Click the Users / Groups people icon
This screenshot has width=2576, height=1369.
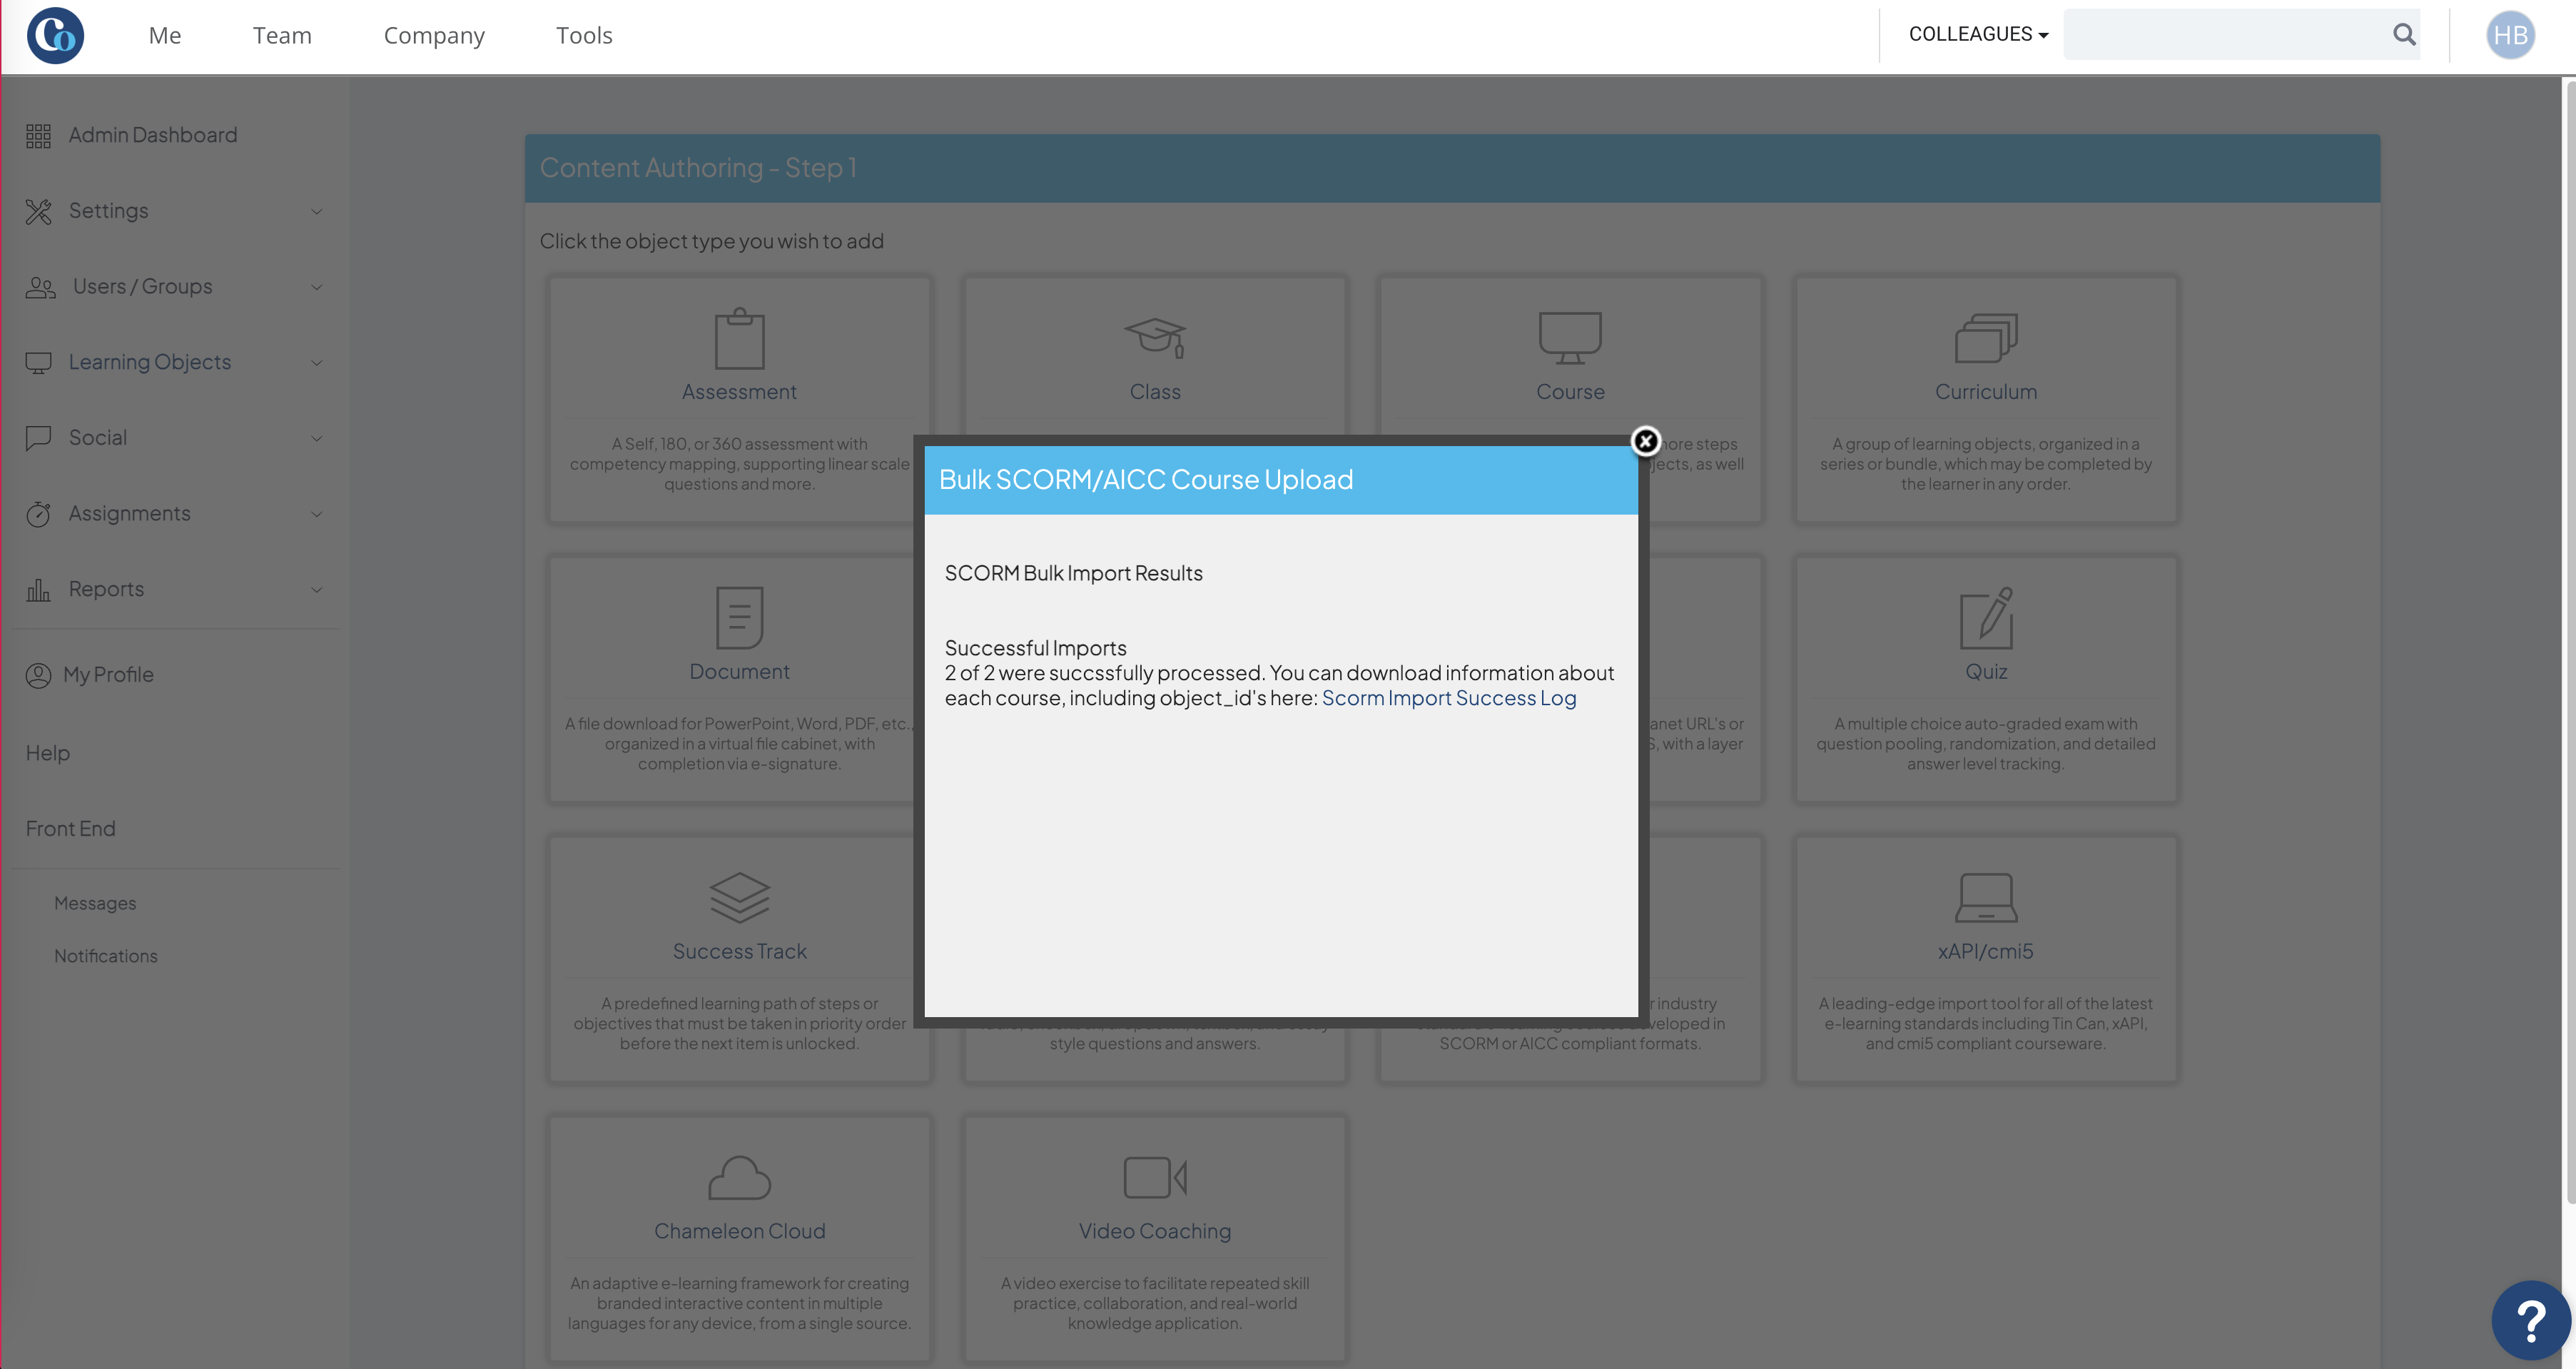(40, 287)
